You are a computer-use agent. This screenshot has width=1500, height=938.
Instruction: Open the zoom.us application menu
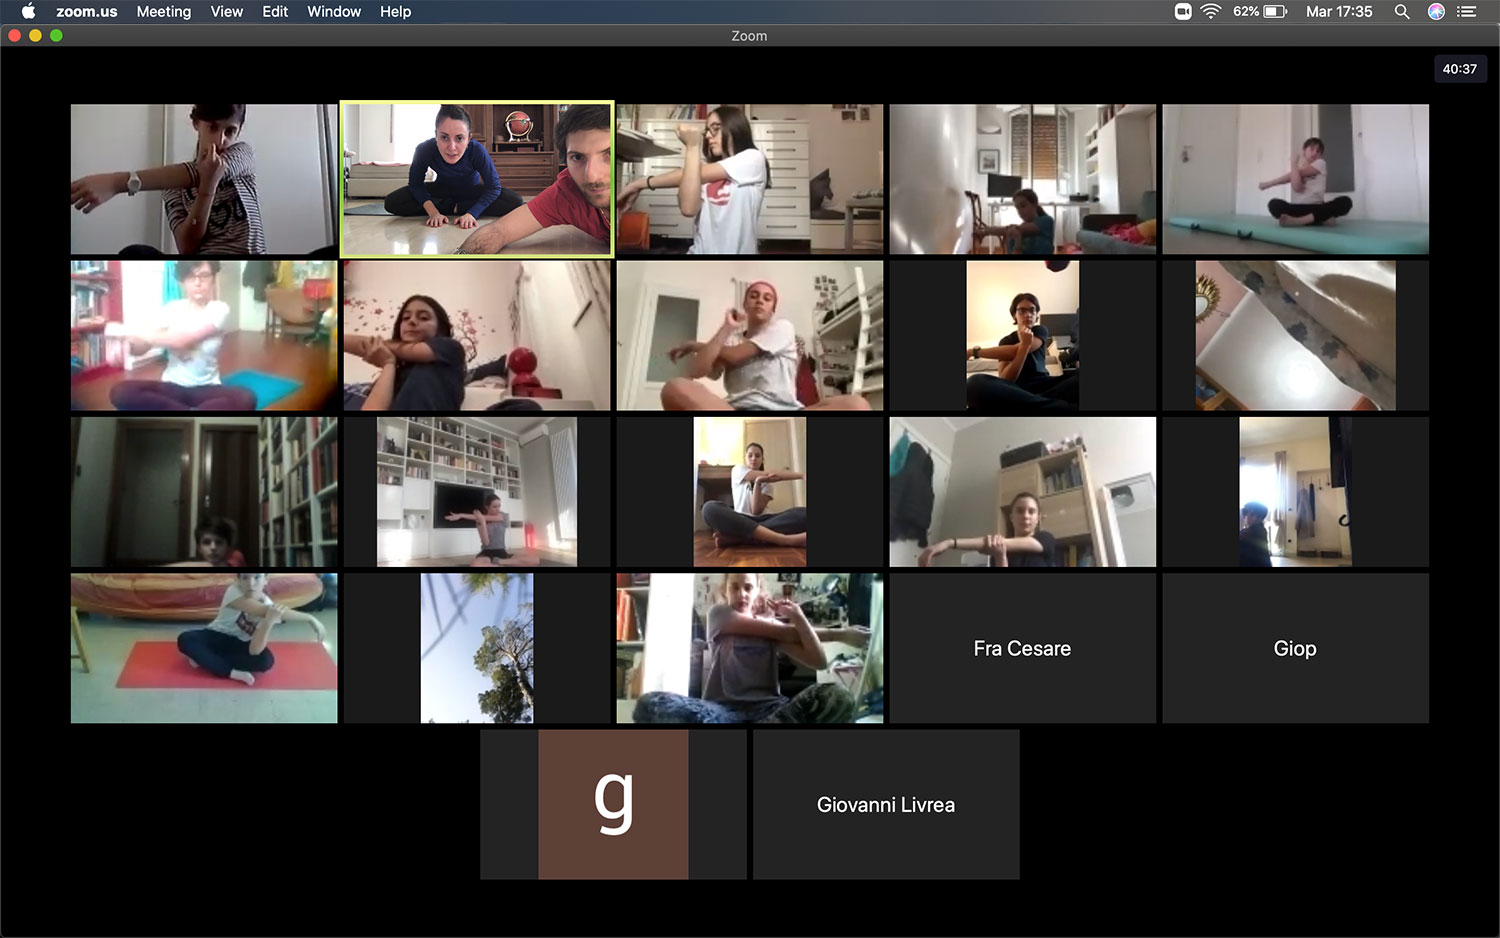[x=86, y=11]
